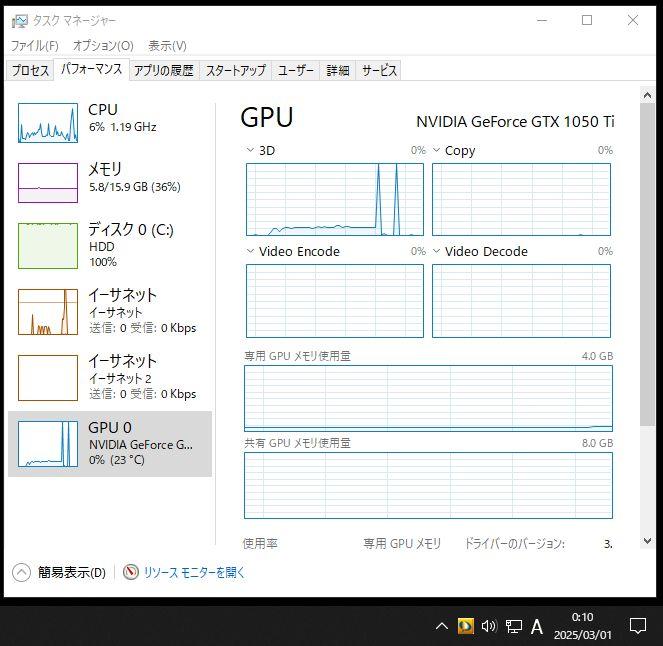Select the メモリ usage graph thumbnail
This screenshot has width=663, height=646.
tap(48, 183)
